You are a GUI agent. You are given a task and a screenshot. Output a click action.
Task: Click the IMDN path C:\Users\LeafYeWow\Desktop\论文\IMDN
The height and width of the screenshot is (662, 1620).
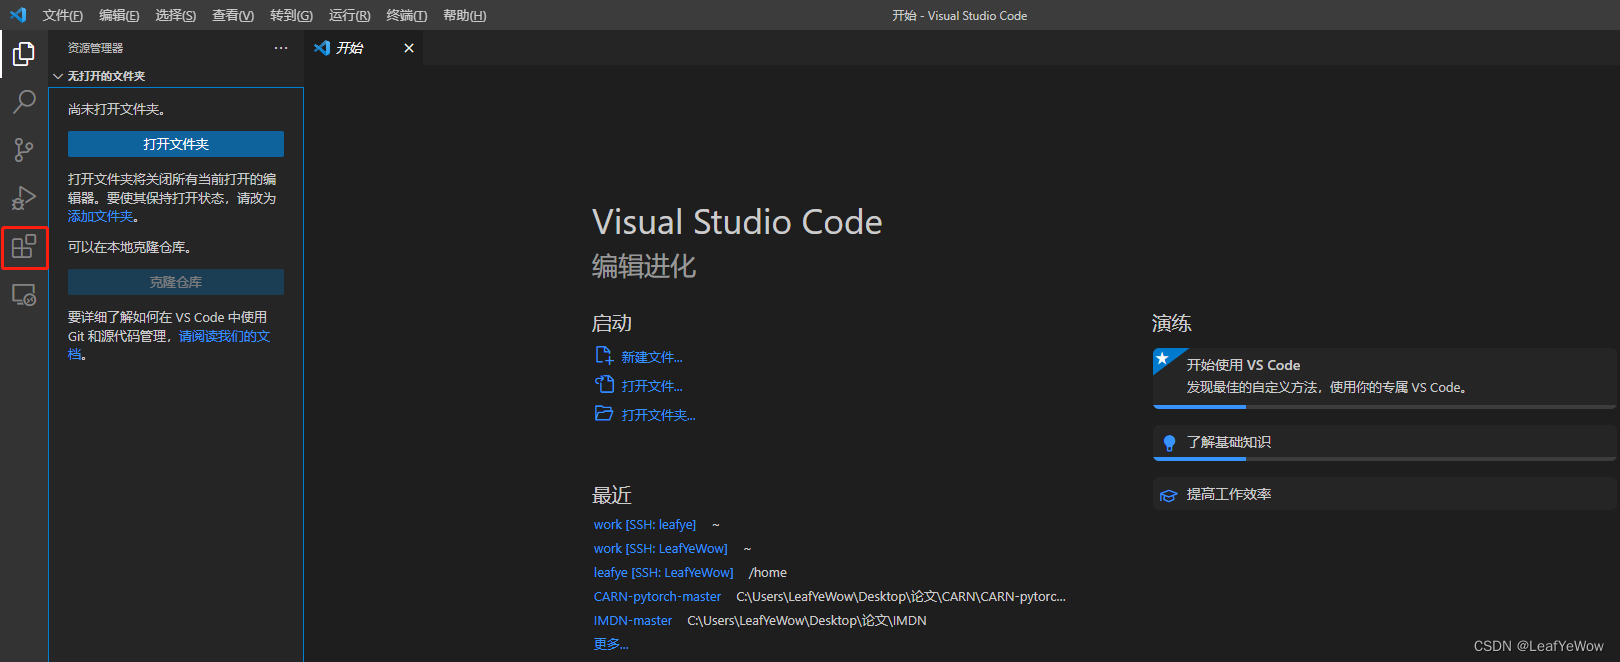807,621
